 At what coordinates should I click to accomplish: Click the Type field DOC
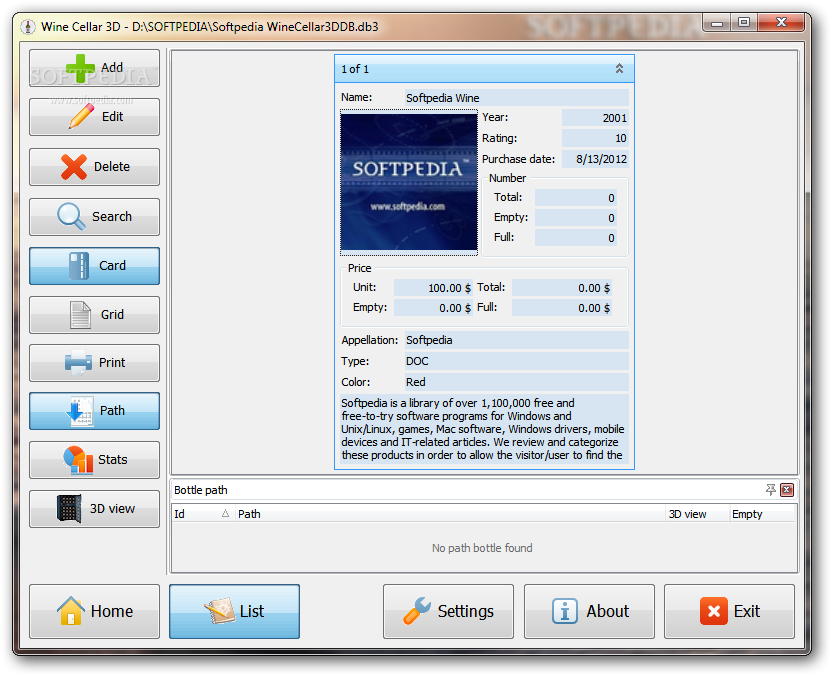(x=517, y=361)
